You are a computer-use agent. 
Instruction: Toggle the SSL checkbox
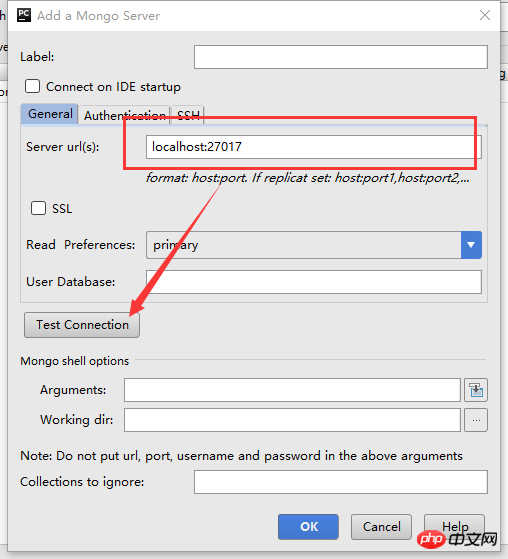39,208
